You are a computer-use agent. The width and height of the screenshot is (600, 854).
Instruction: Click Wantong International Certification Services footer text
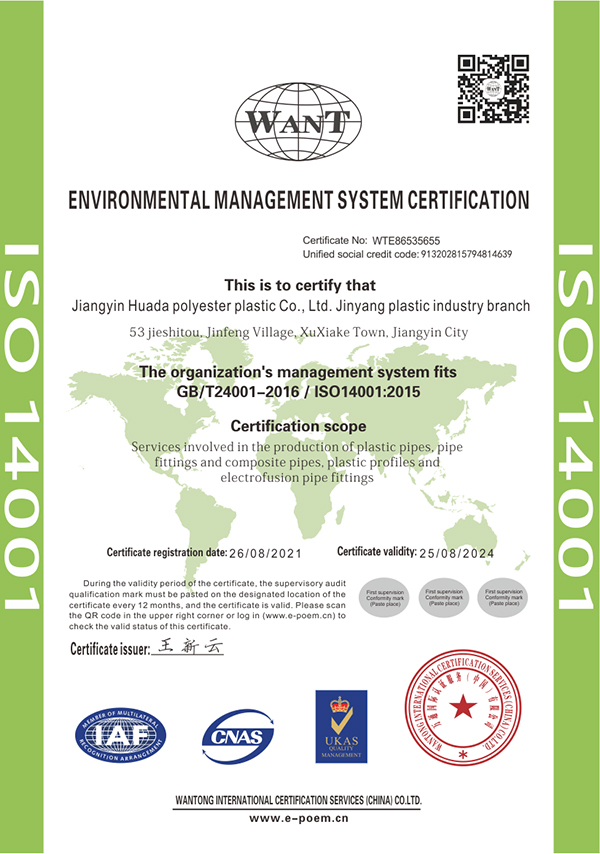click(298, 800)
